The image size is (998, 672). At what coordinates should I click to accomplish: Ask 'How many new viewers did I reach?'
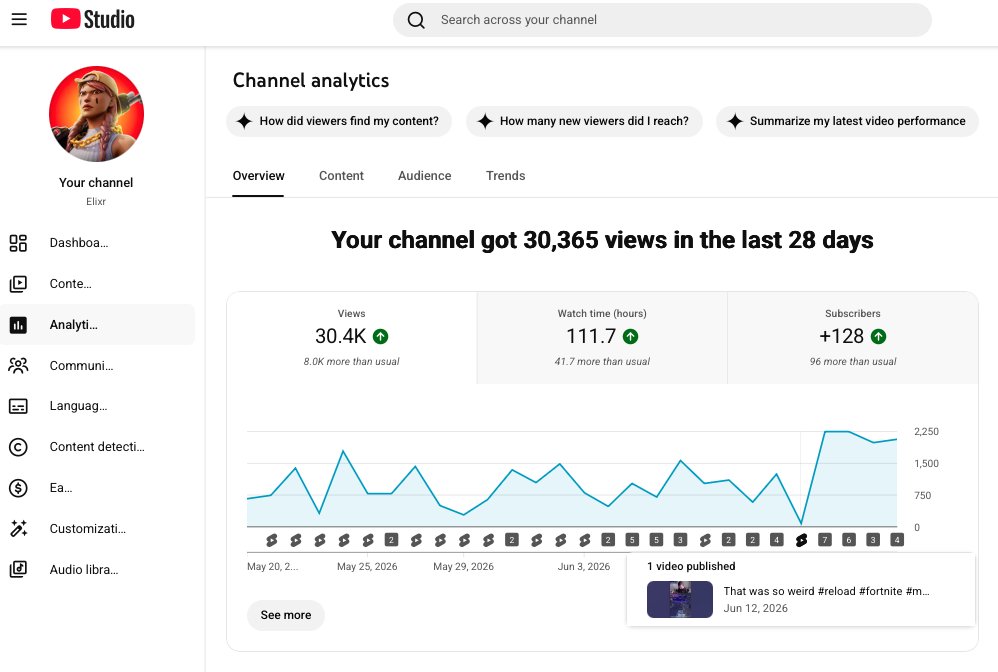click(x=584, y=121)
